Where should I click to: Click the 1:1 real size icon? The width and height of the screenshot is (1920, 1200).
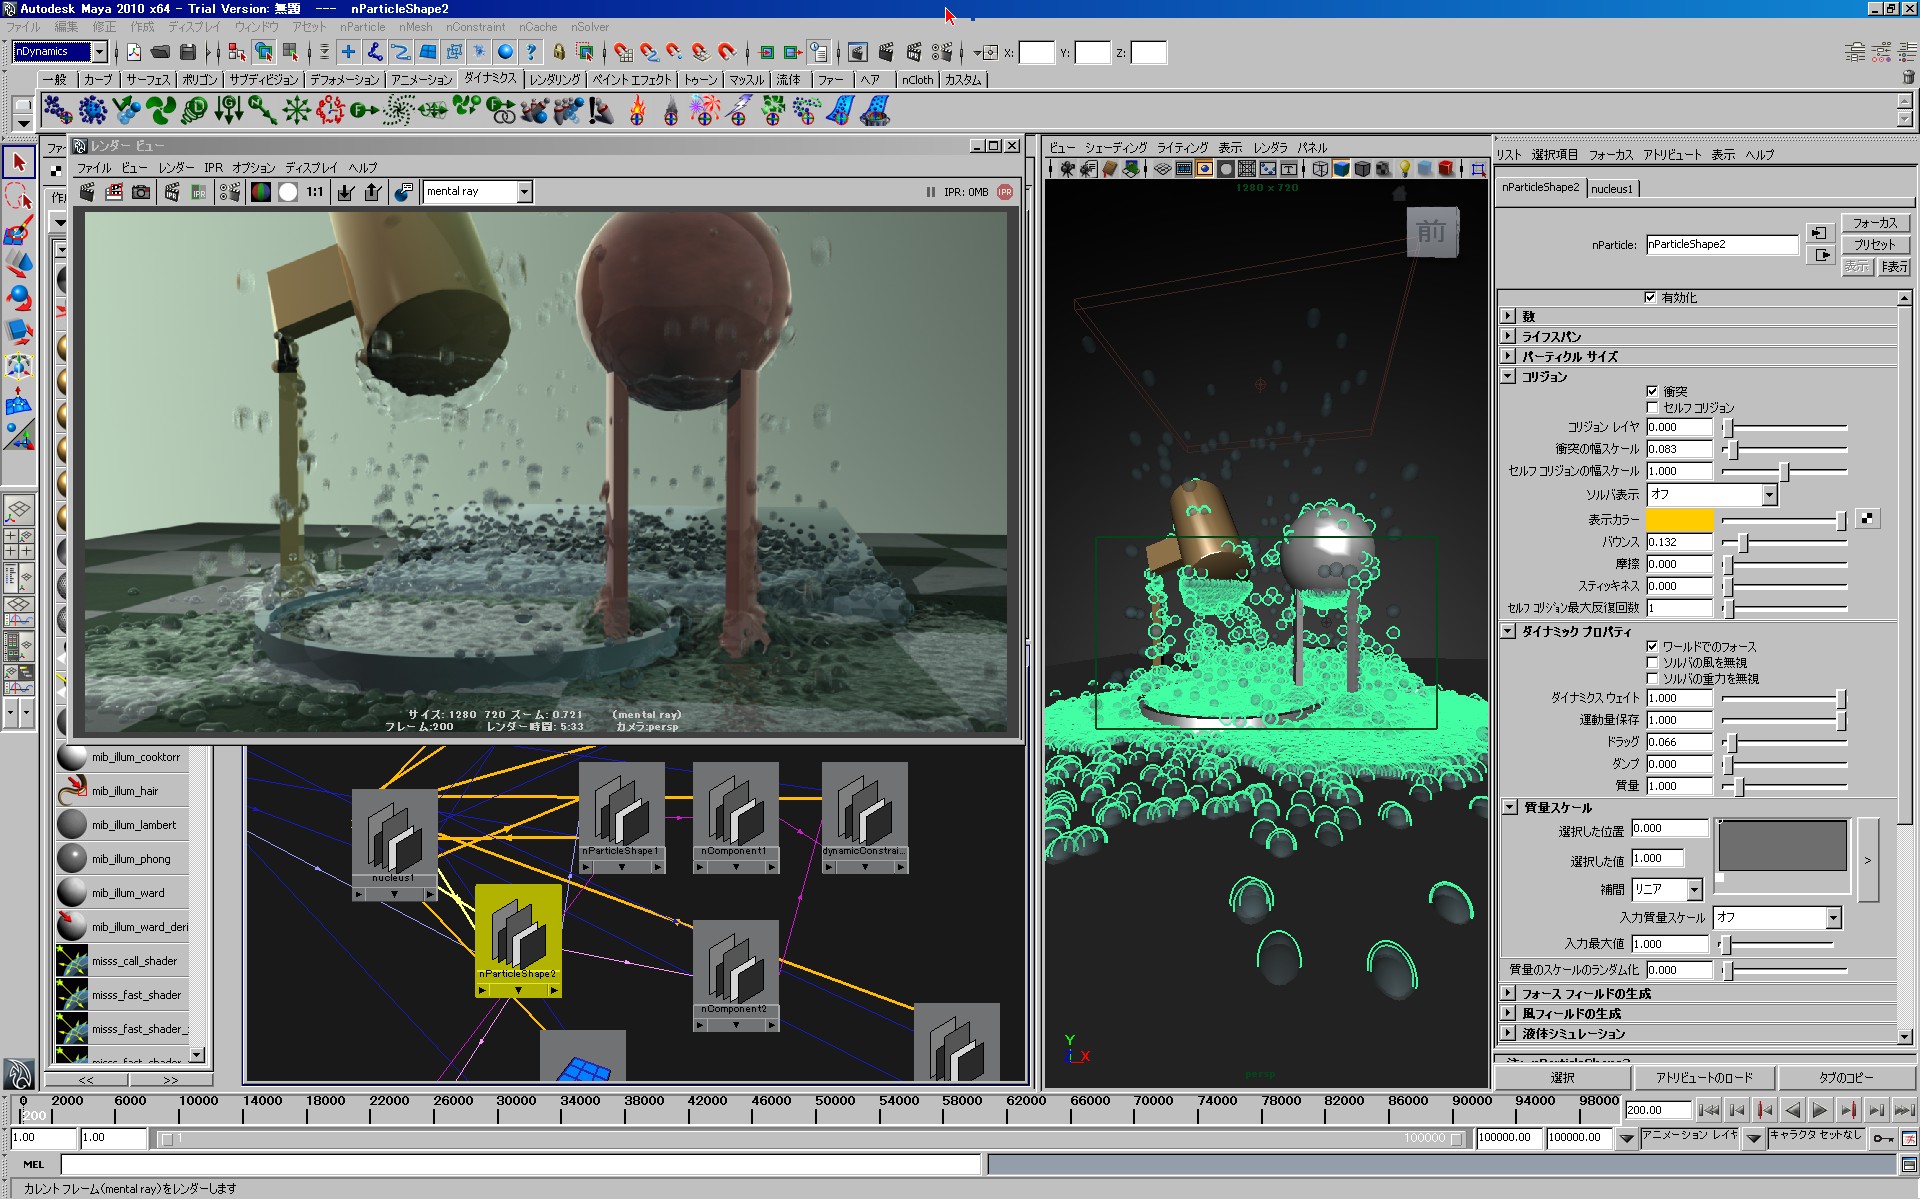[315, 191]
